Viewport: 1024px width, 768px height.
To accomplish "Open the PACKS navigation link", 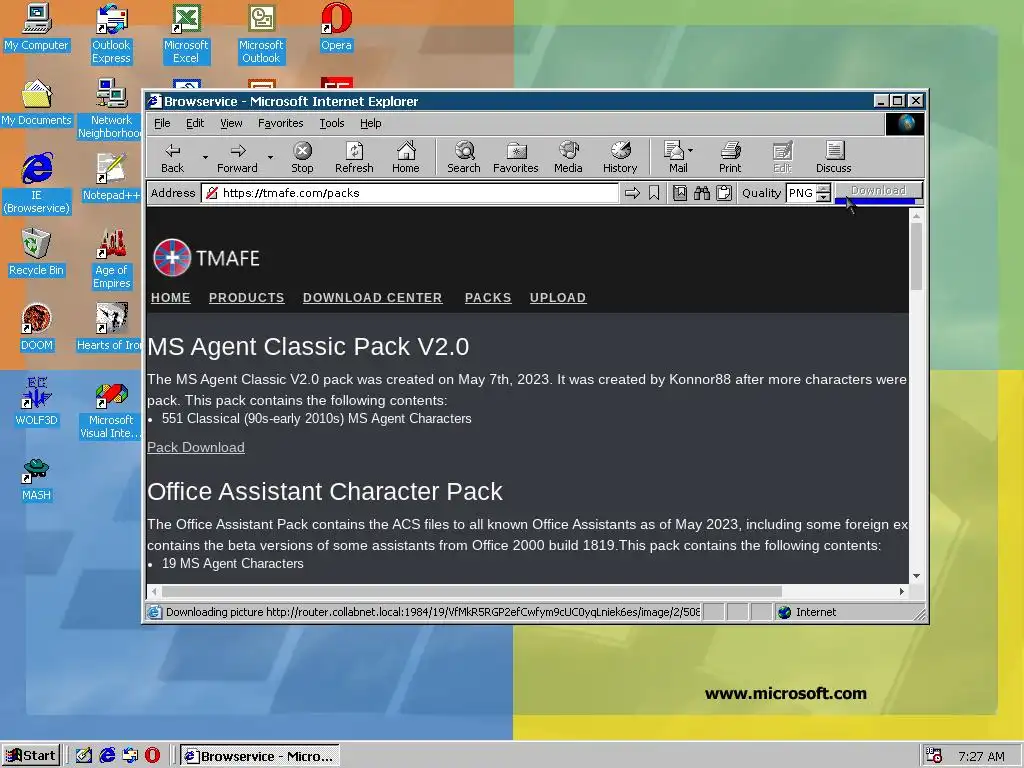I will (x=488, y=298).
